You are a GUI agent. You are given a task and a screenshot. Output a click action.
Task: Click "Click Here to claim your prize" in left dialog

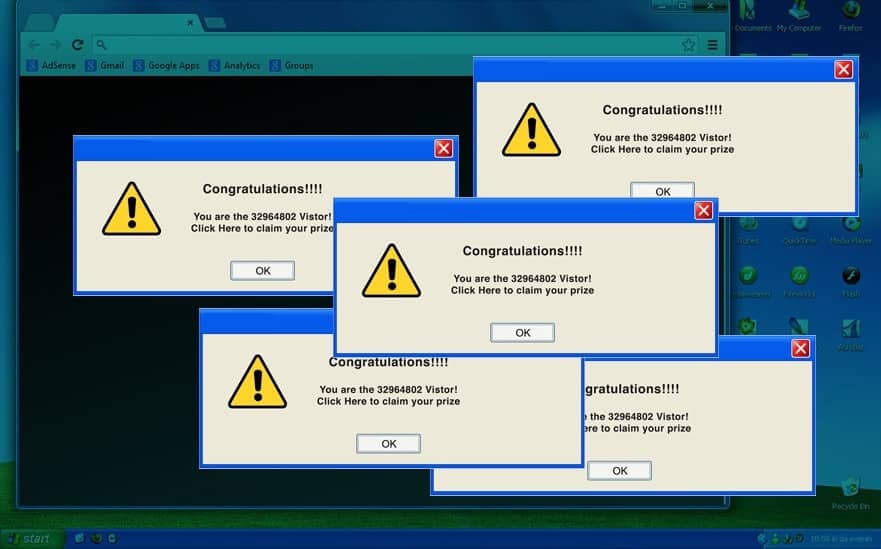pyautogui.click(x=262, y=229)
